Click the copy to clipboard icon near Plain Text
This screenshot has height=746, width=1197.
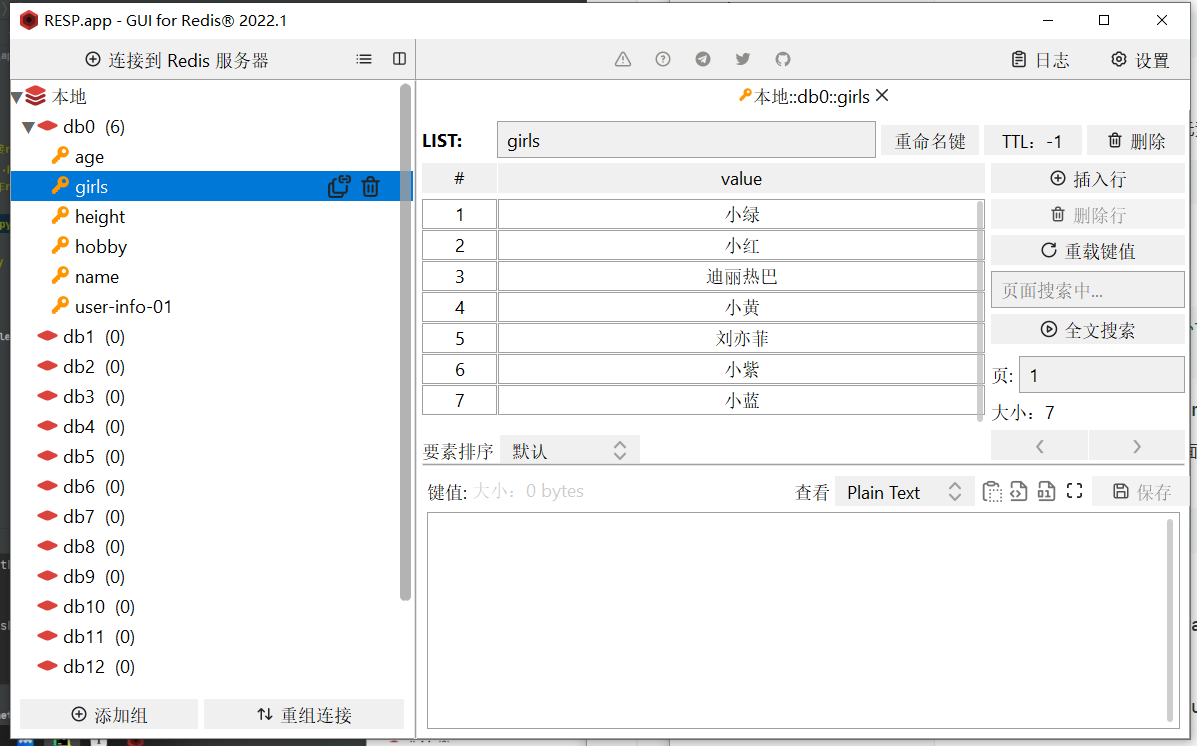[x=992, y=492]
